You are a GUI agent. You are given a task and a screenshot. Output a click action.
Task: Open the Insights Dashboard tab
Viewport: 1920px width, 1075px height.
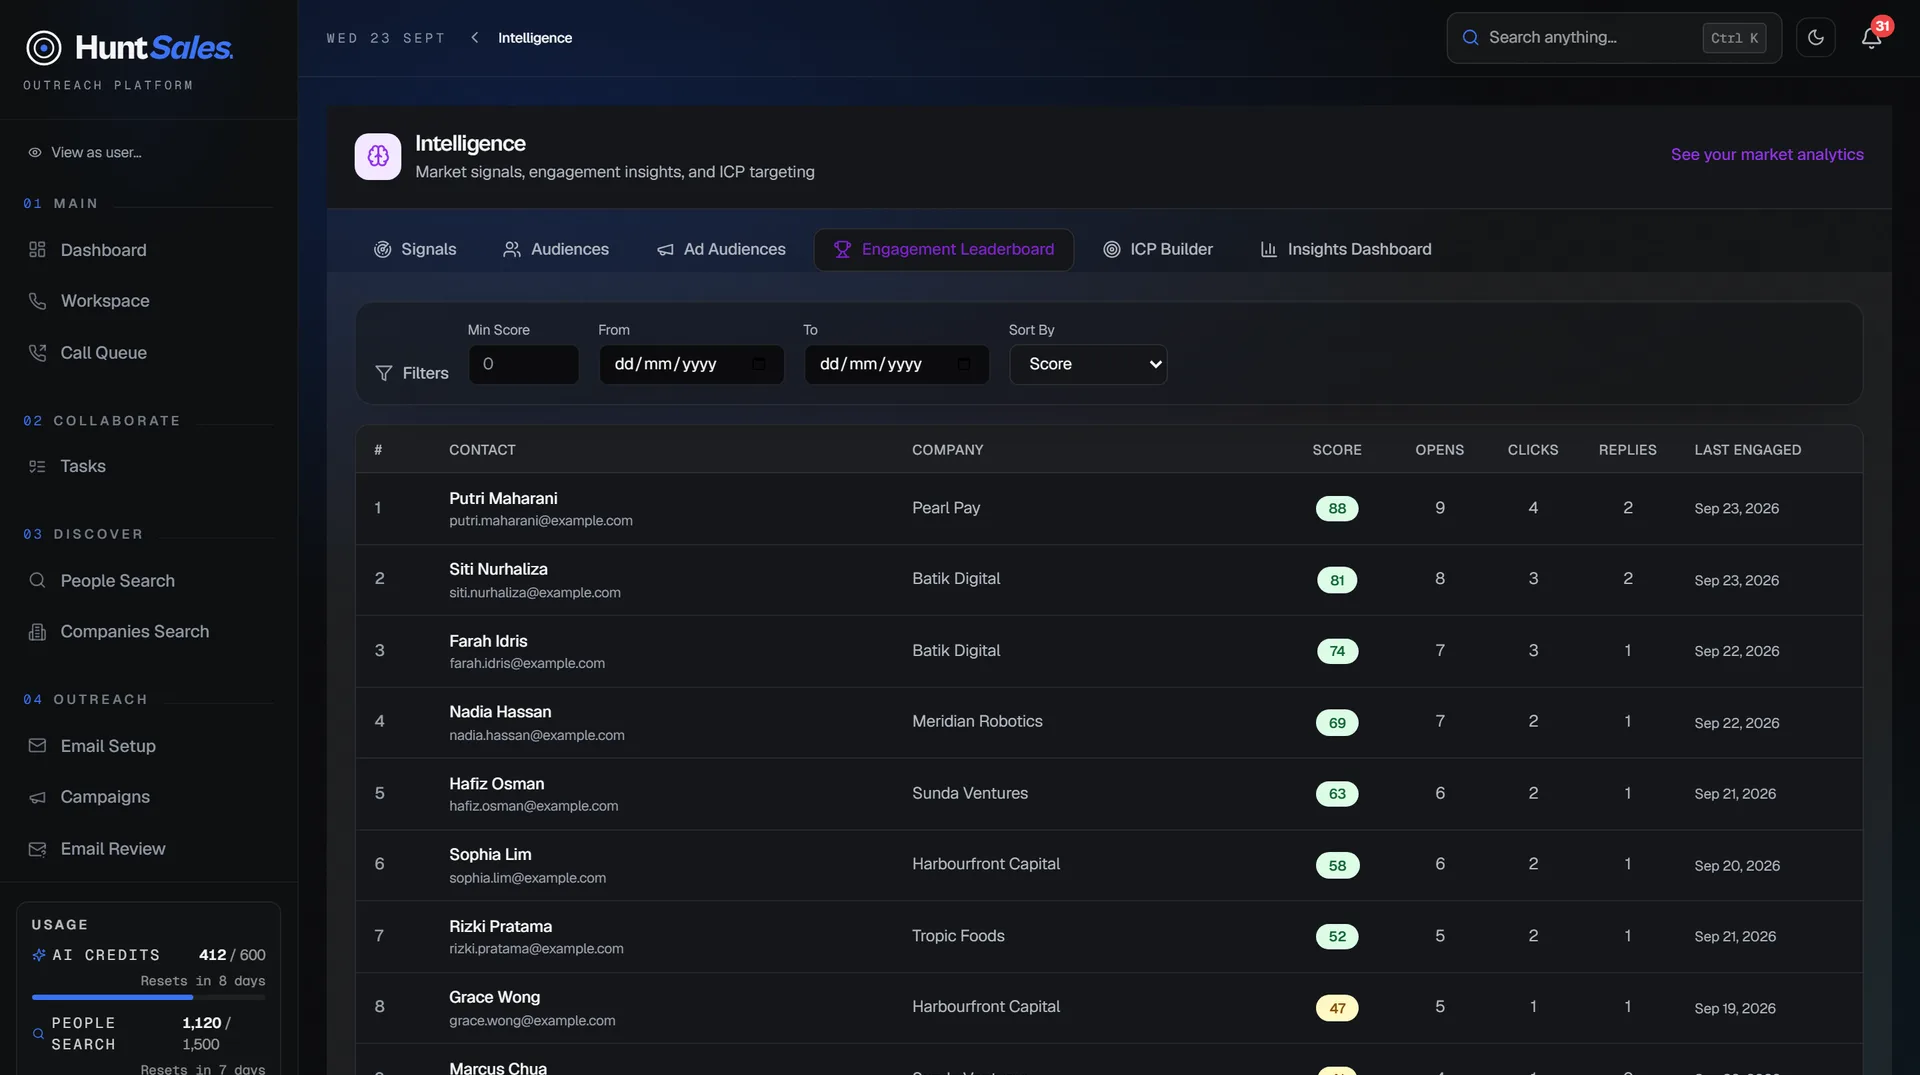[x=1345, y=250]
